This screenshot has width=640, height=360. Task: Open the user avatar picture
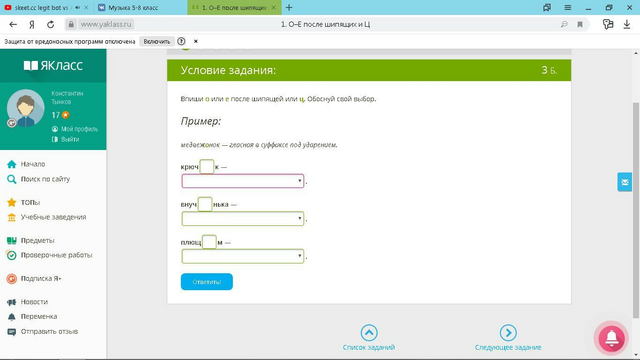pyautogui.click(x=26, y=108)
